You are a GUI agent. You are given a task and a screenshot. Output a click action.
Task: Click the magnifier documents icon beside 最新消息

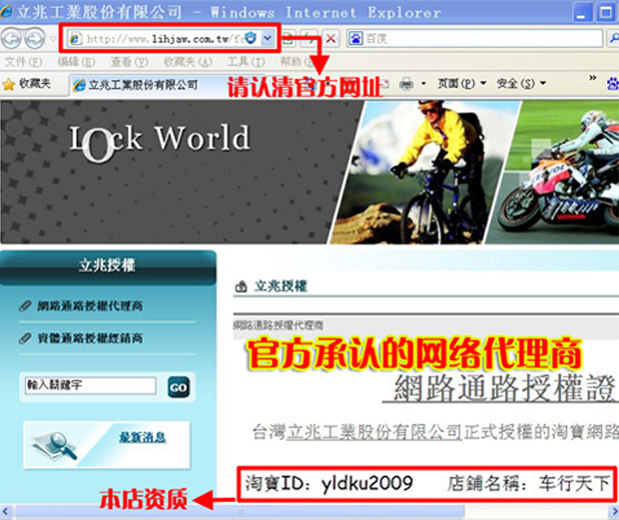click(55, 446)
